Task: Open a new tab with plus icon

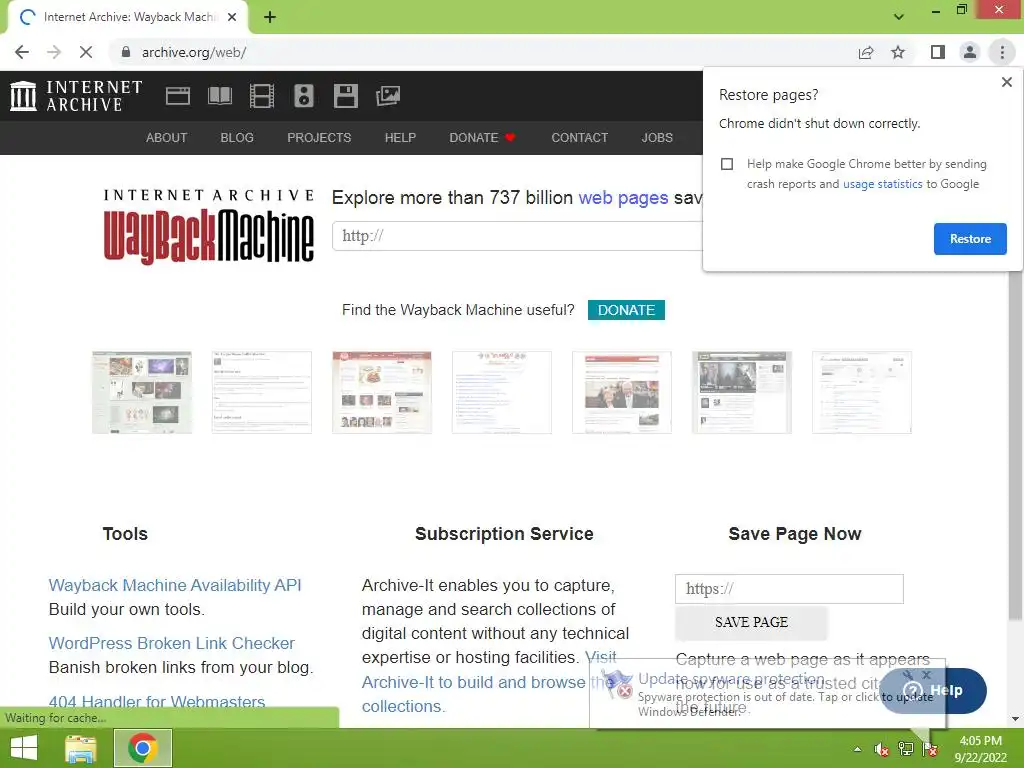Action: pyautogui.click(x=270, y=18)
